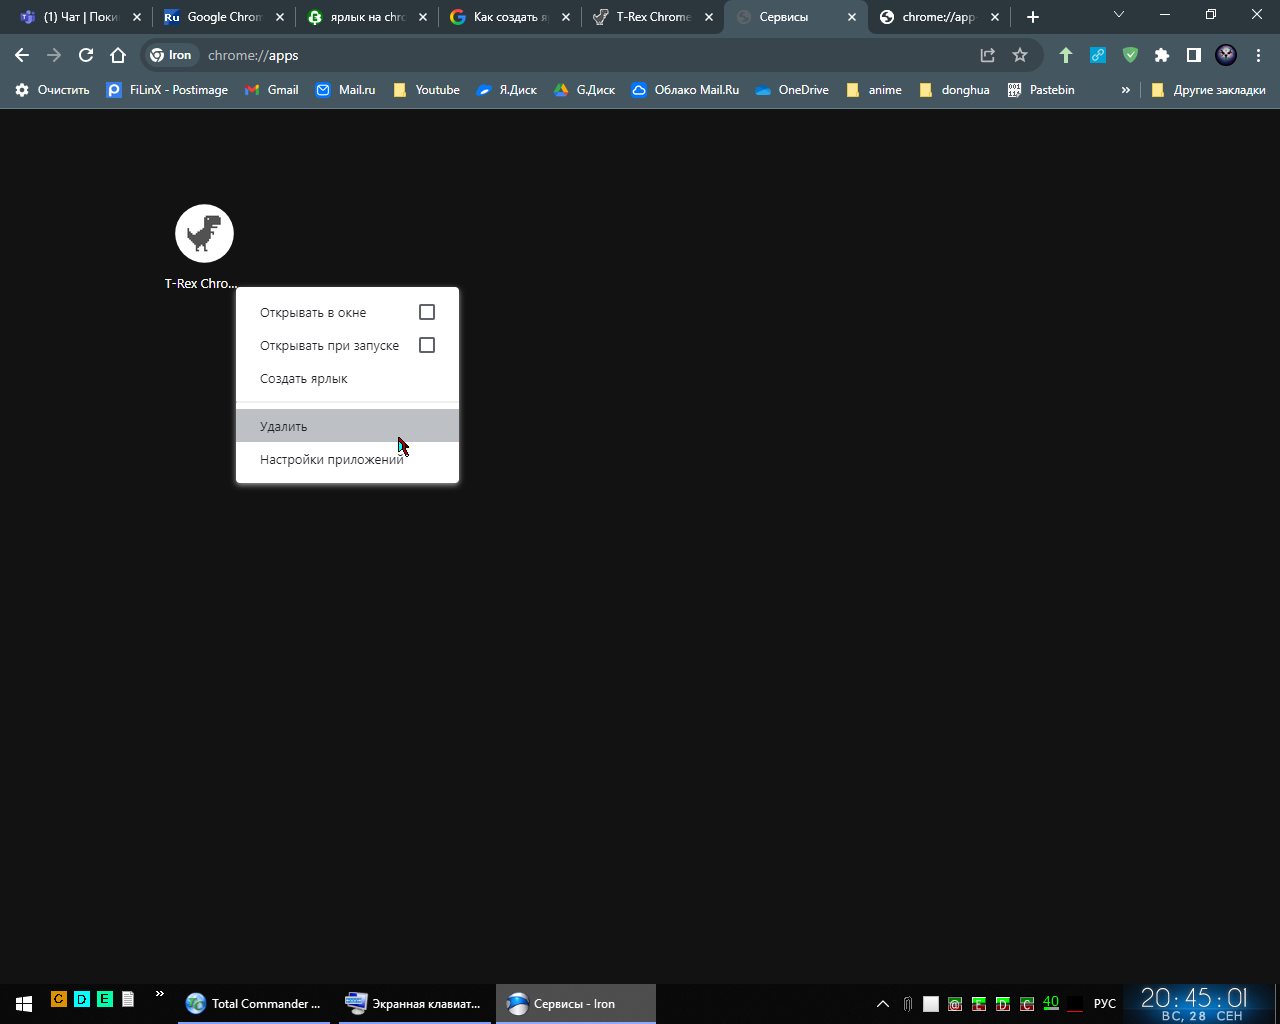This screenshot has height=1024, width=1280.
Task: Switch to the T-Rex Chrome tab
Action: point(652,17)
